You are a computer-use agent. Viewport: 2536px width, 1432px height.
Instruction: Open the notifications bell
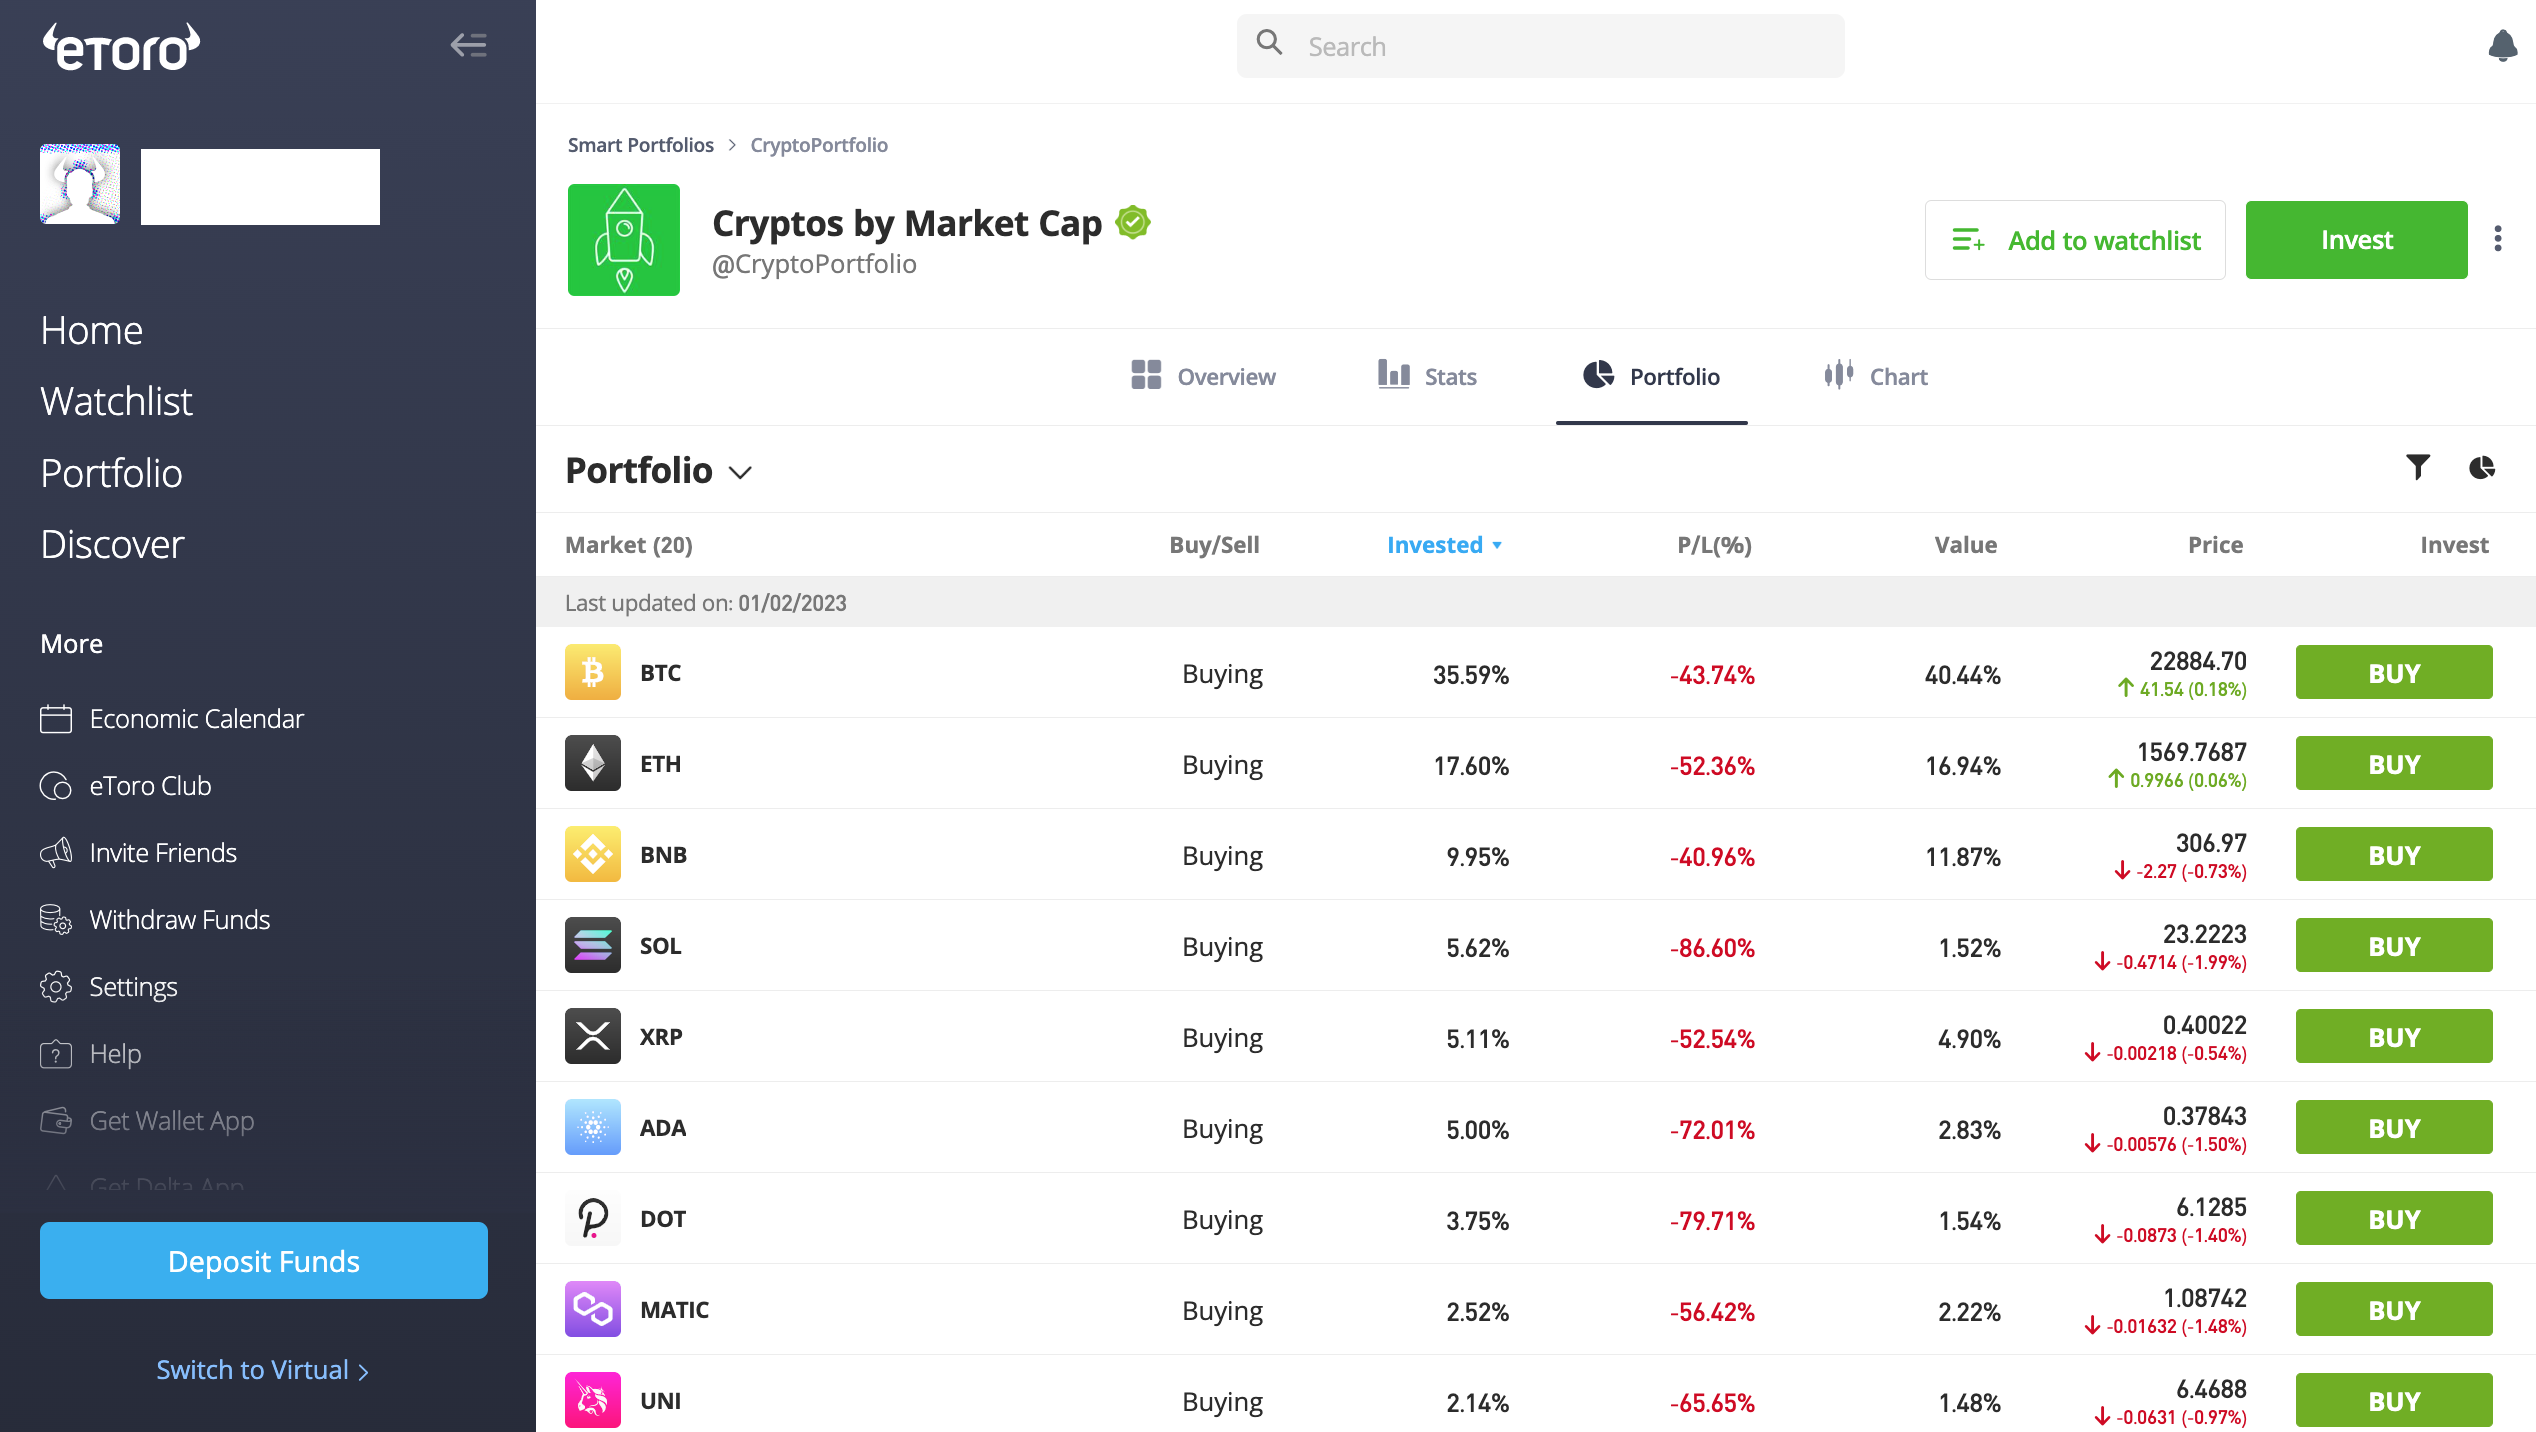click(2502, 46)
